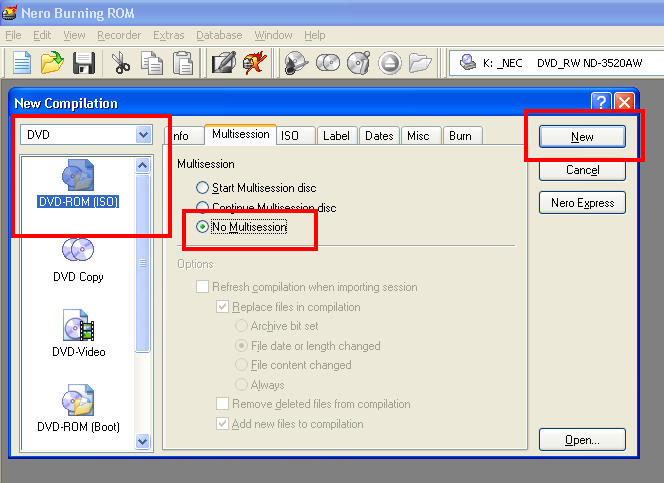This screenshot has width=664, height=483.
Task: Open the File menu
Action: pos(13,35)
